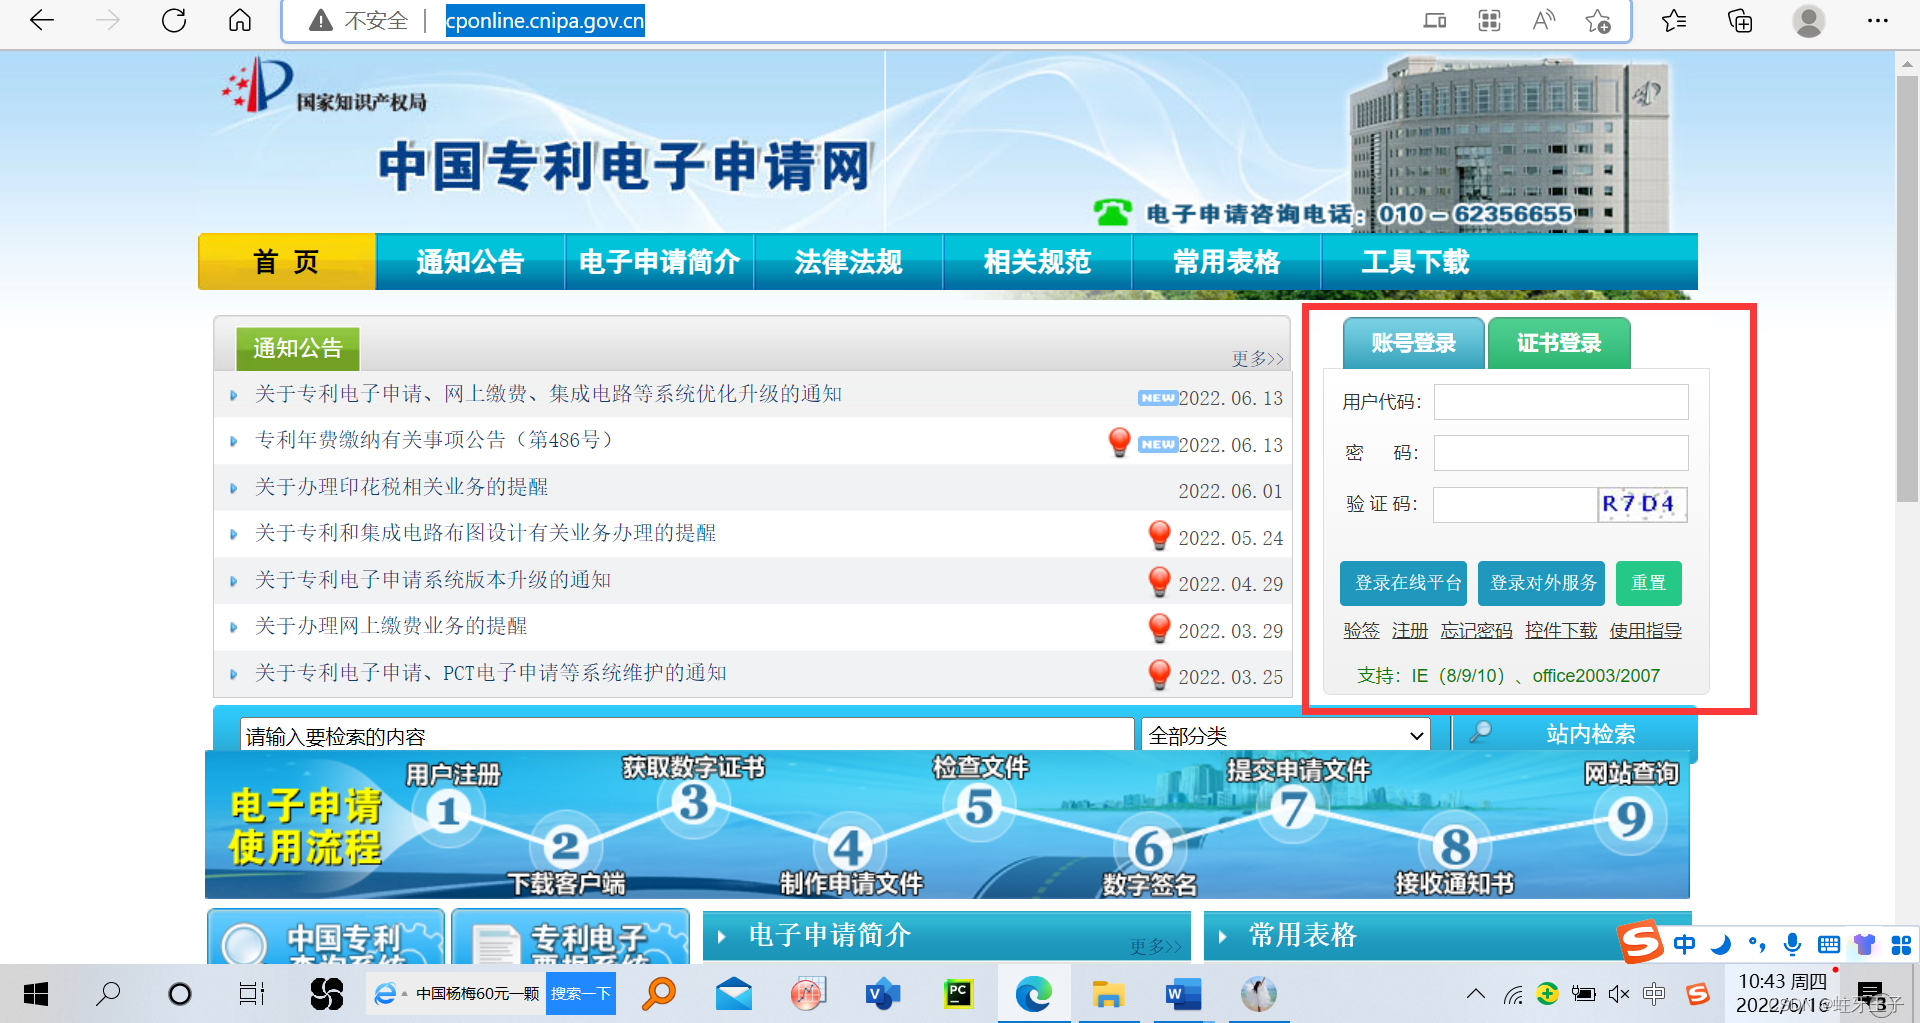Refresh the current page
The width and height of the screenshot is (1920, 1023).
174,20
